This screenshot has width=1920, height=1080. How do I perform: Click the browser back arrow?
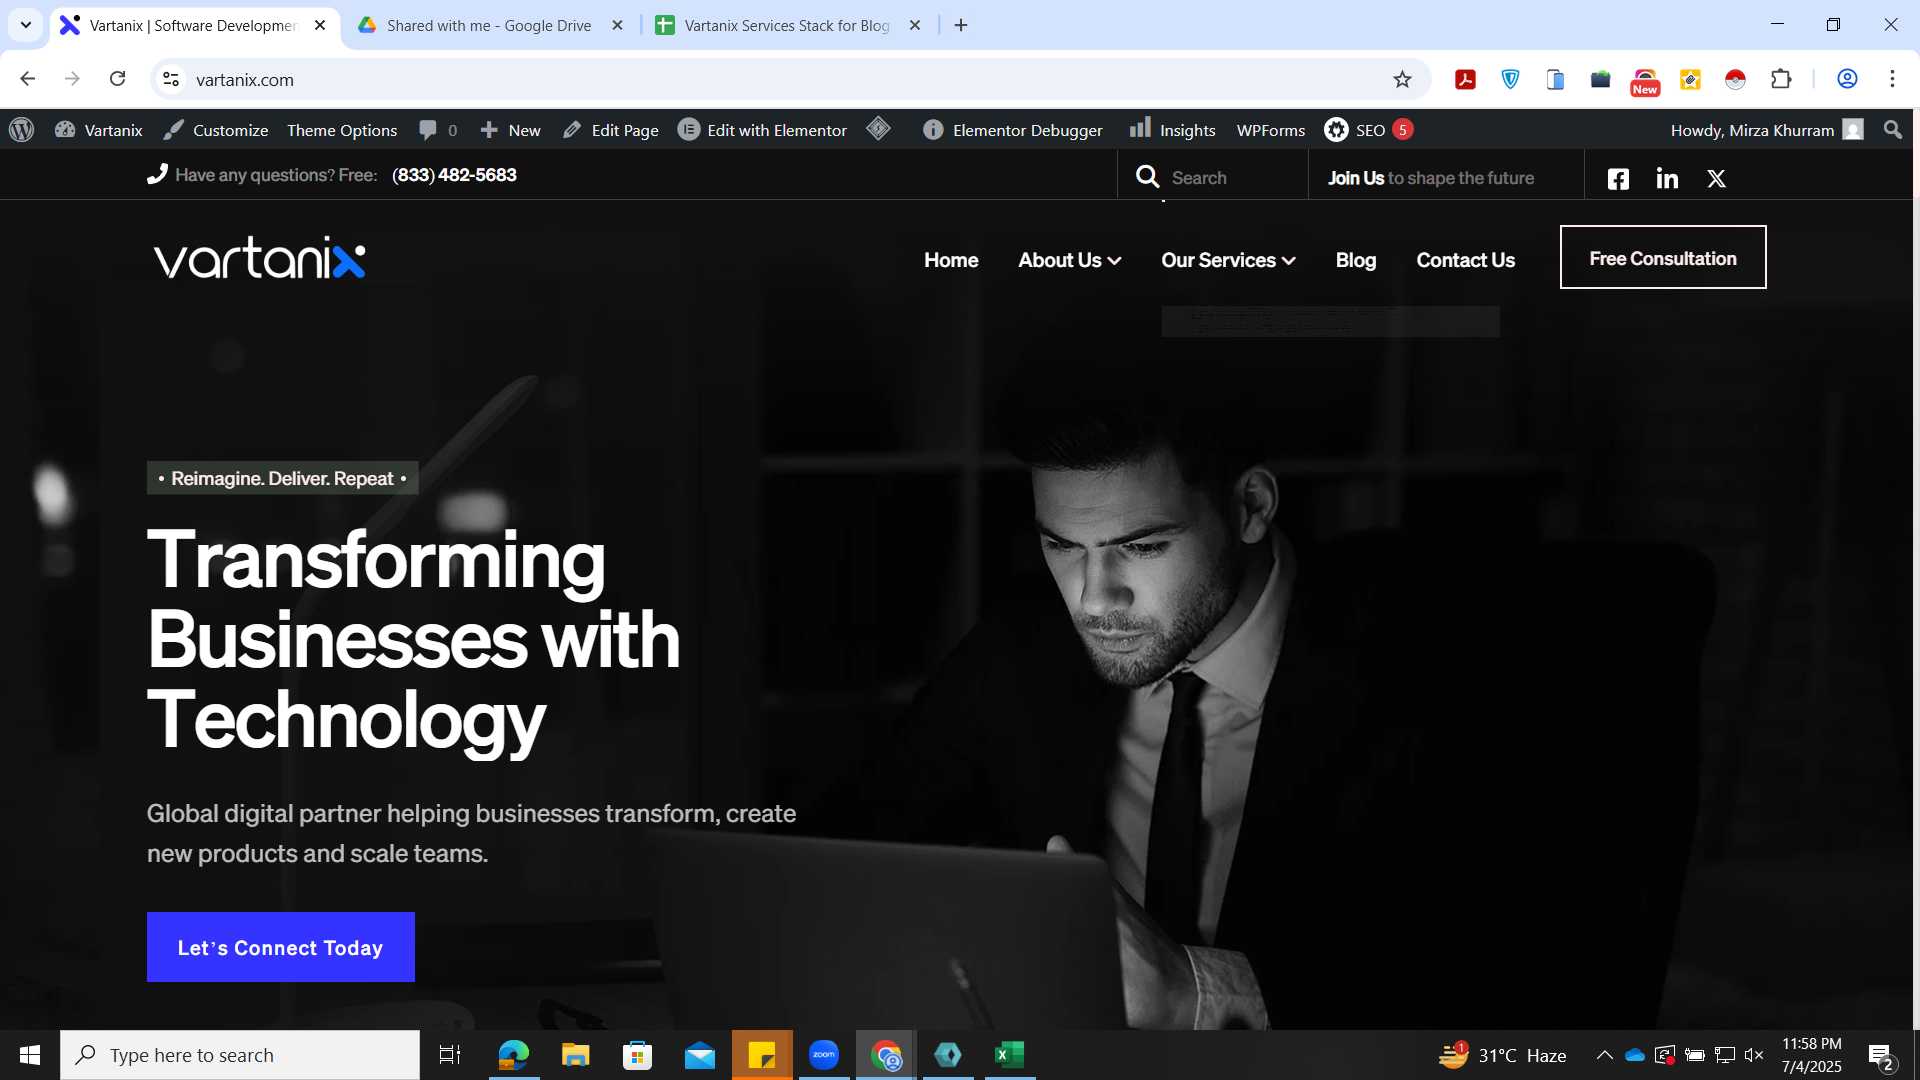point(27,79)
